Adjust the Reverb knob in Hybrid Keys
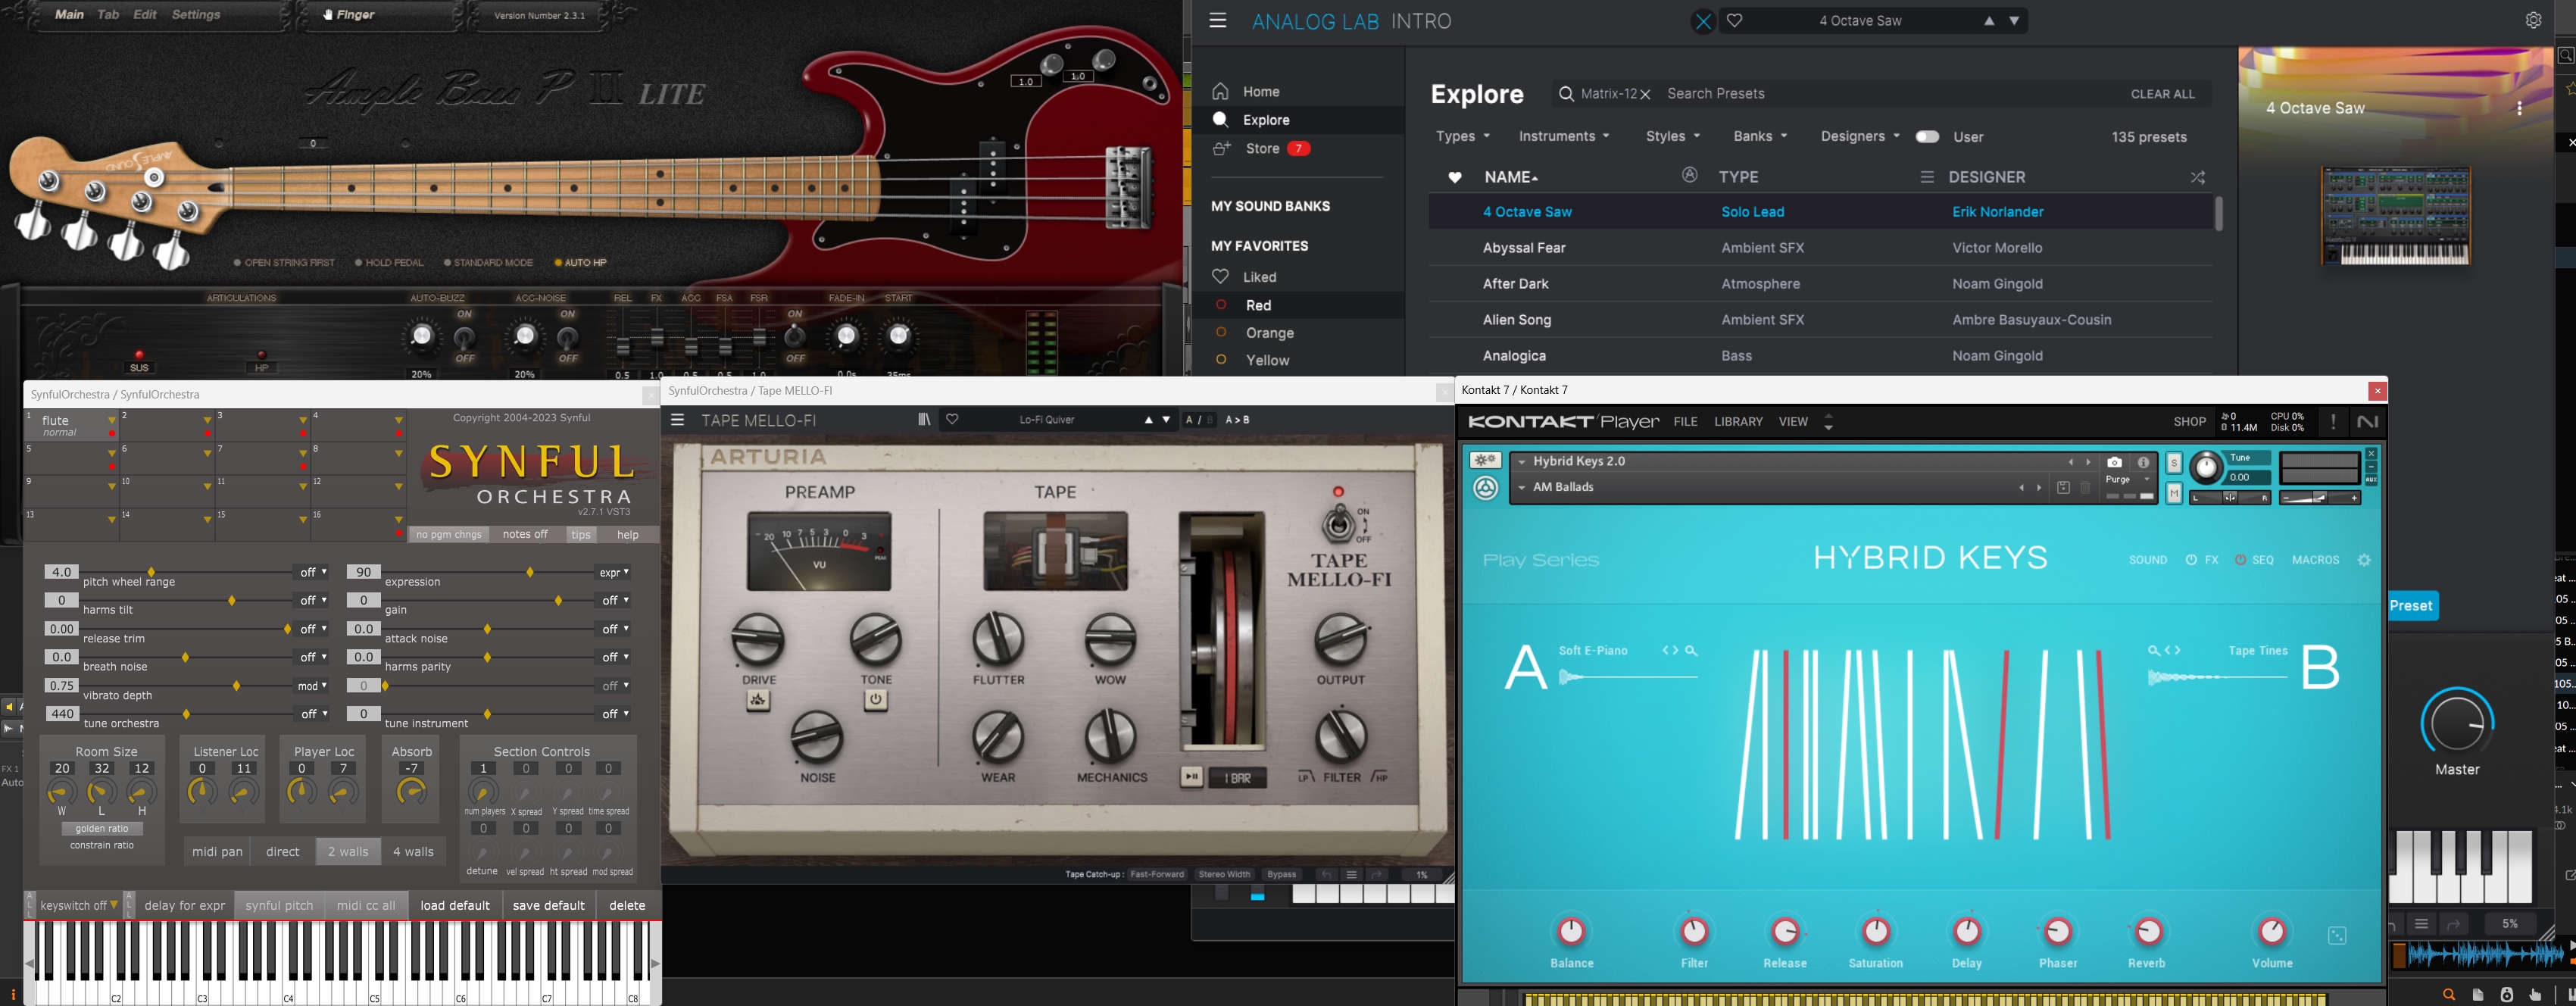 (x=2147, y=932)
